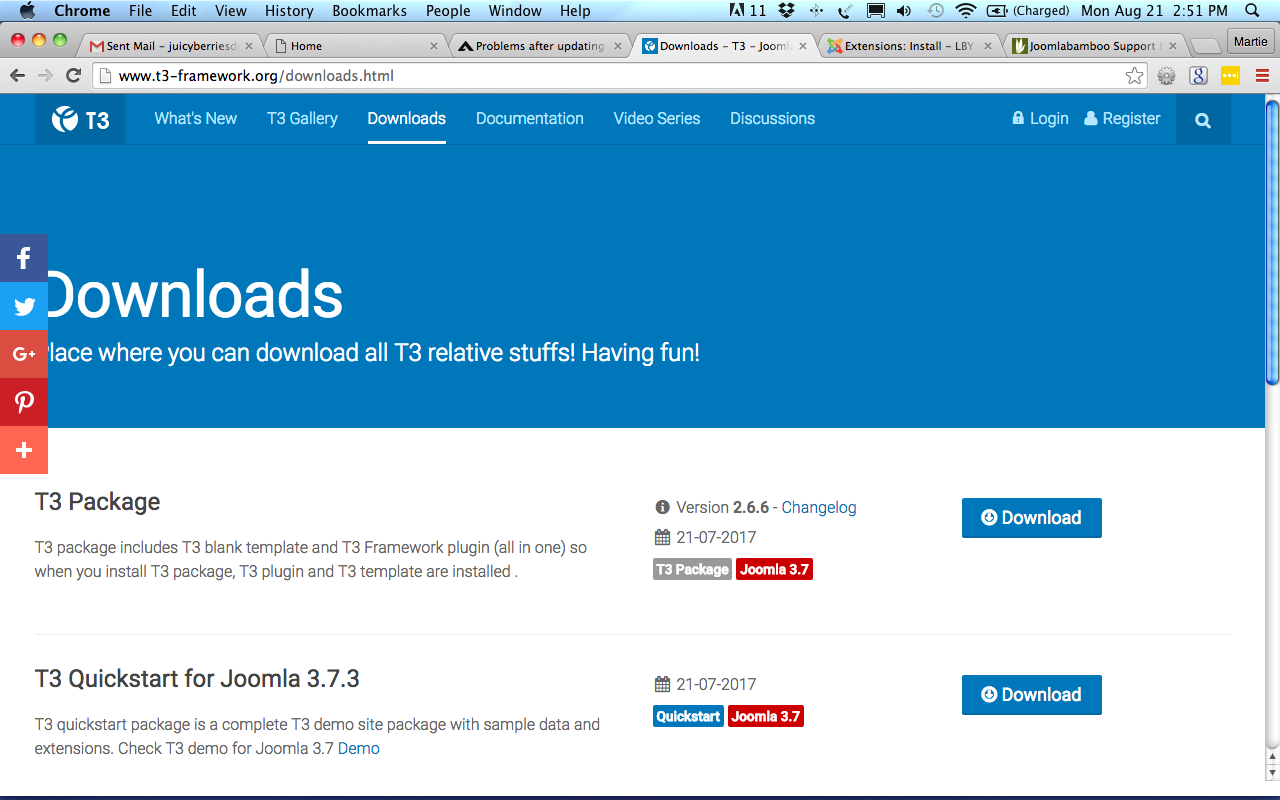The height and width of the screenshot is (800, 1280).
Task: Share on Google Plus sidebar icon
Action: (x=24, y=354)
